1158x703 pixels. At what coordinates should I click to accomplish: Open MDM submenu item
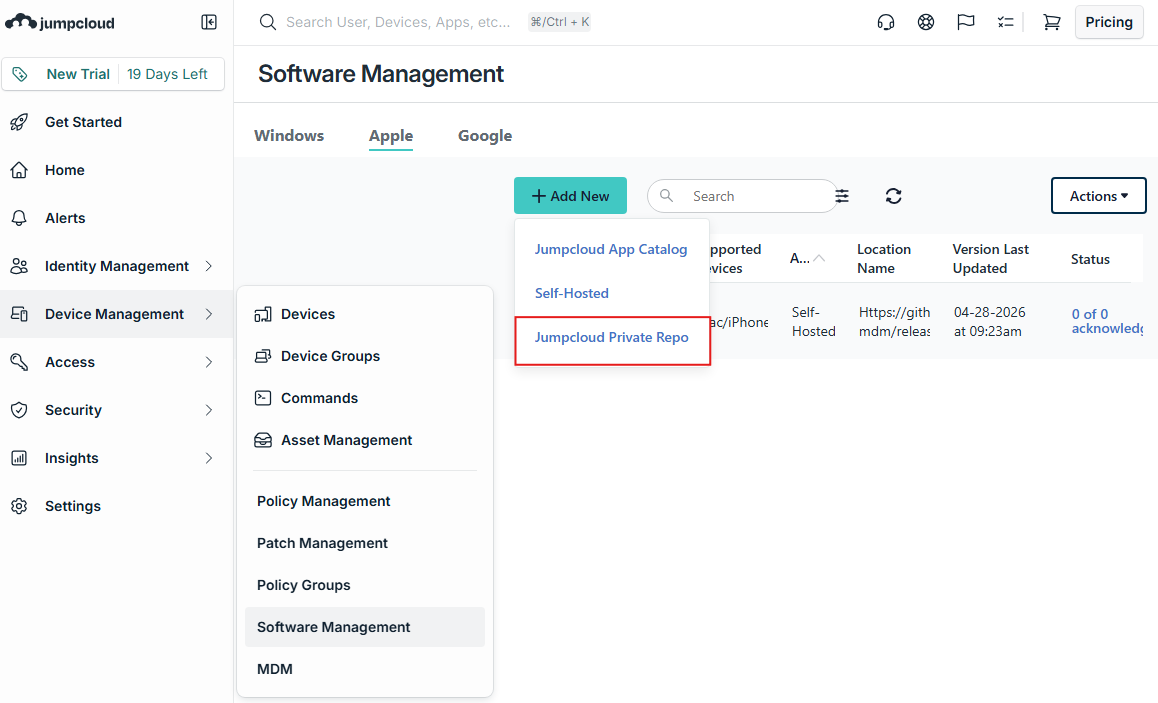[275, 669]
